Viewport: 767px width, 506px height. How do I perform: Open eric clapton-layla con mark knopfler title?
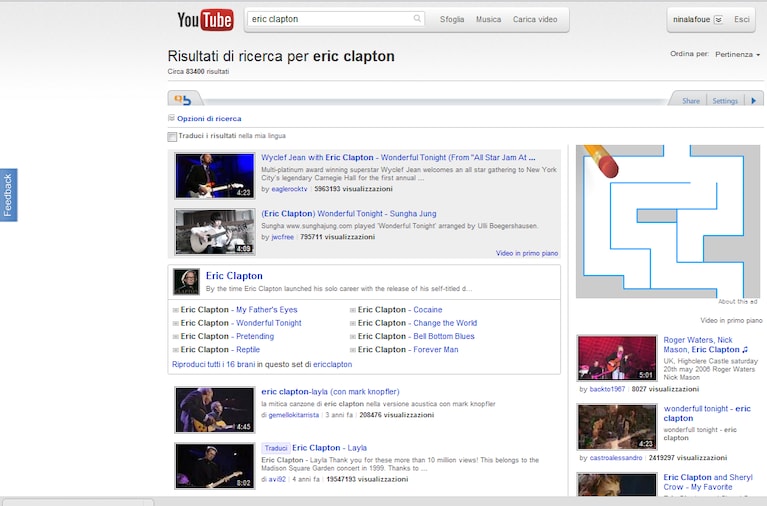(x=330, y=392)
